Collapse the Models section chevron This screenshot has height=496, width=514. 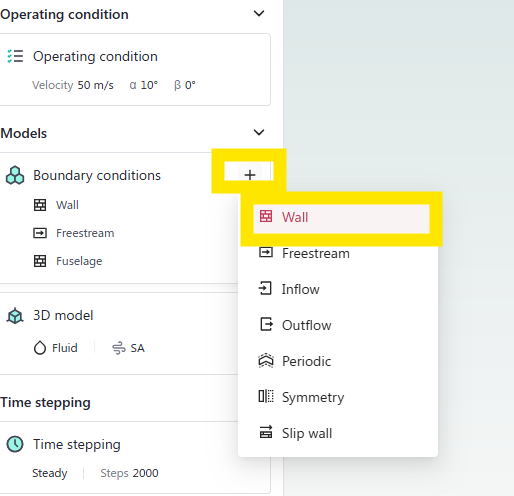(x=259, y=132)
